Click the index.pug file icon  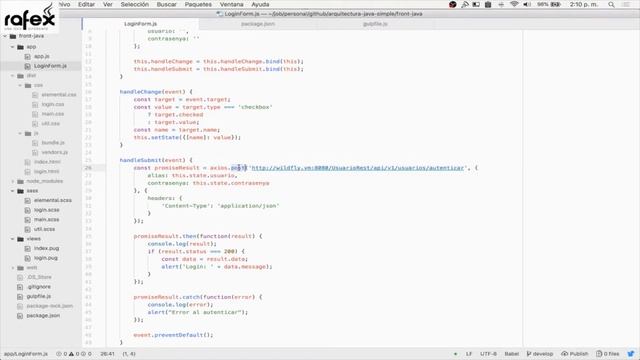(x=27, y=249)
